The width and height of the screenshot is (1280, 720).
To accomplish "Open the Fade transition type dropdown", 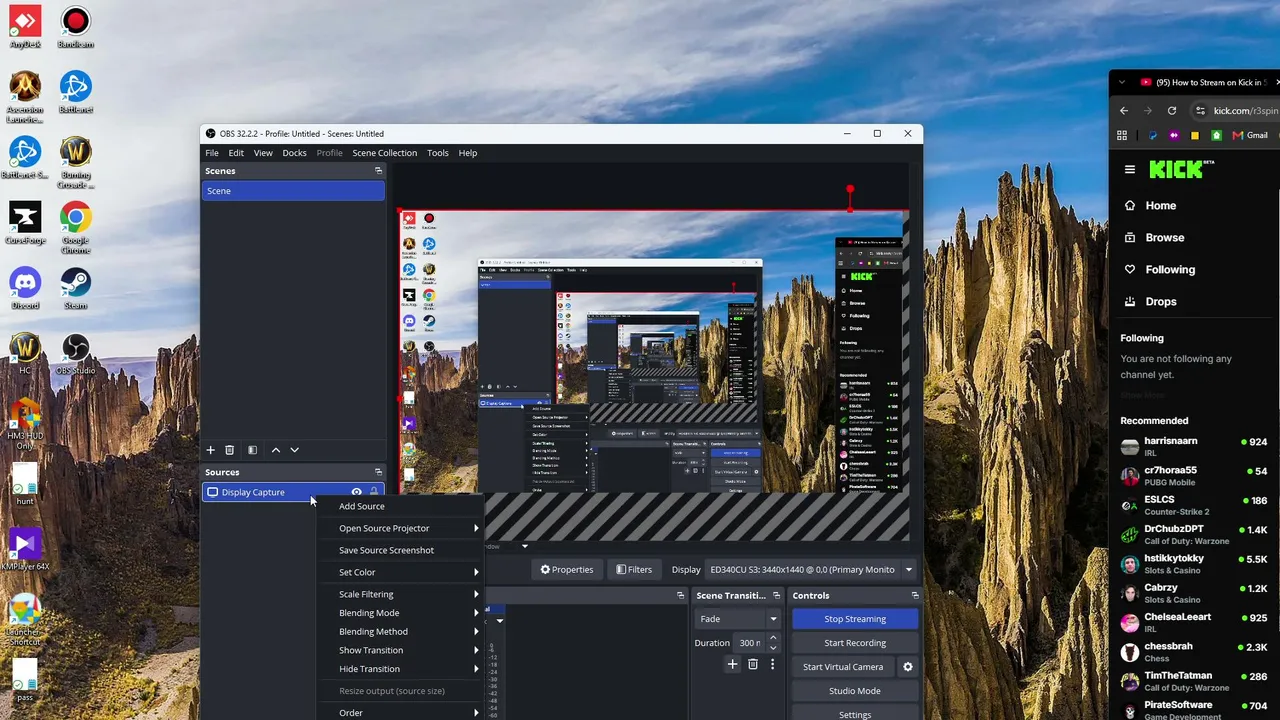I will [737, 619].
